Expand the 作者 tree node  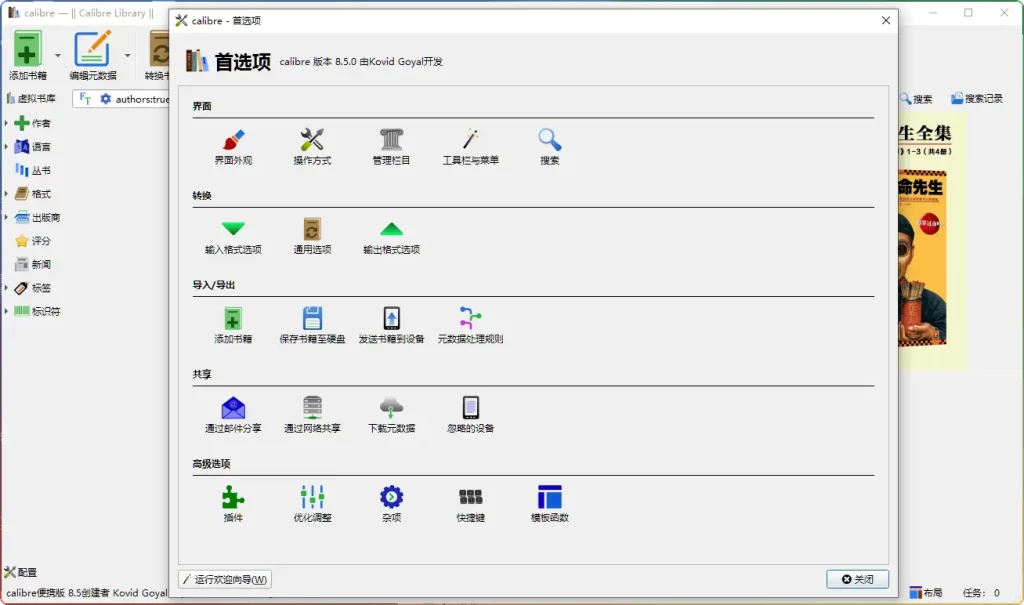(6, 123)
